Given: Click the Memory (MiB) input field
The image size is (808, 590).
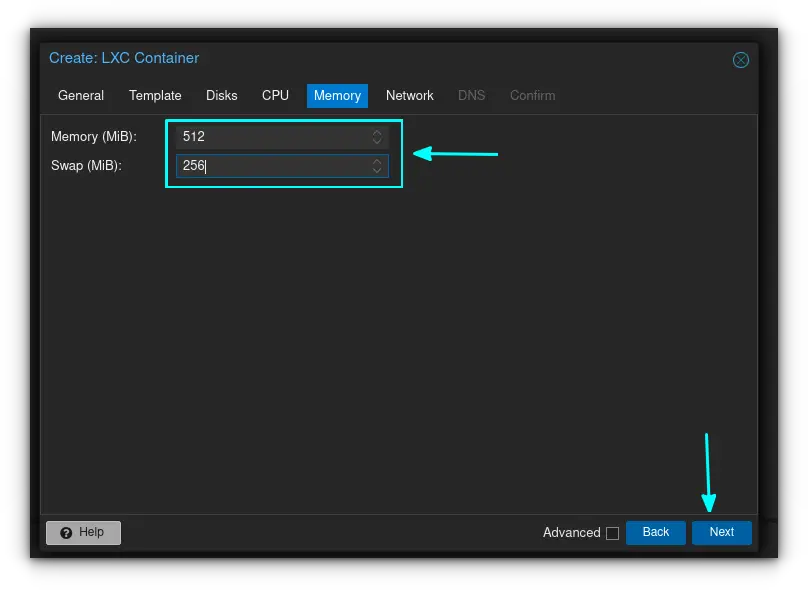Looking at the screenshot, I should tap(282, 137).
